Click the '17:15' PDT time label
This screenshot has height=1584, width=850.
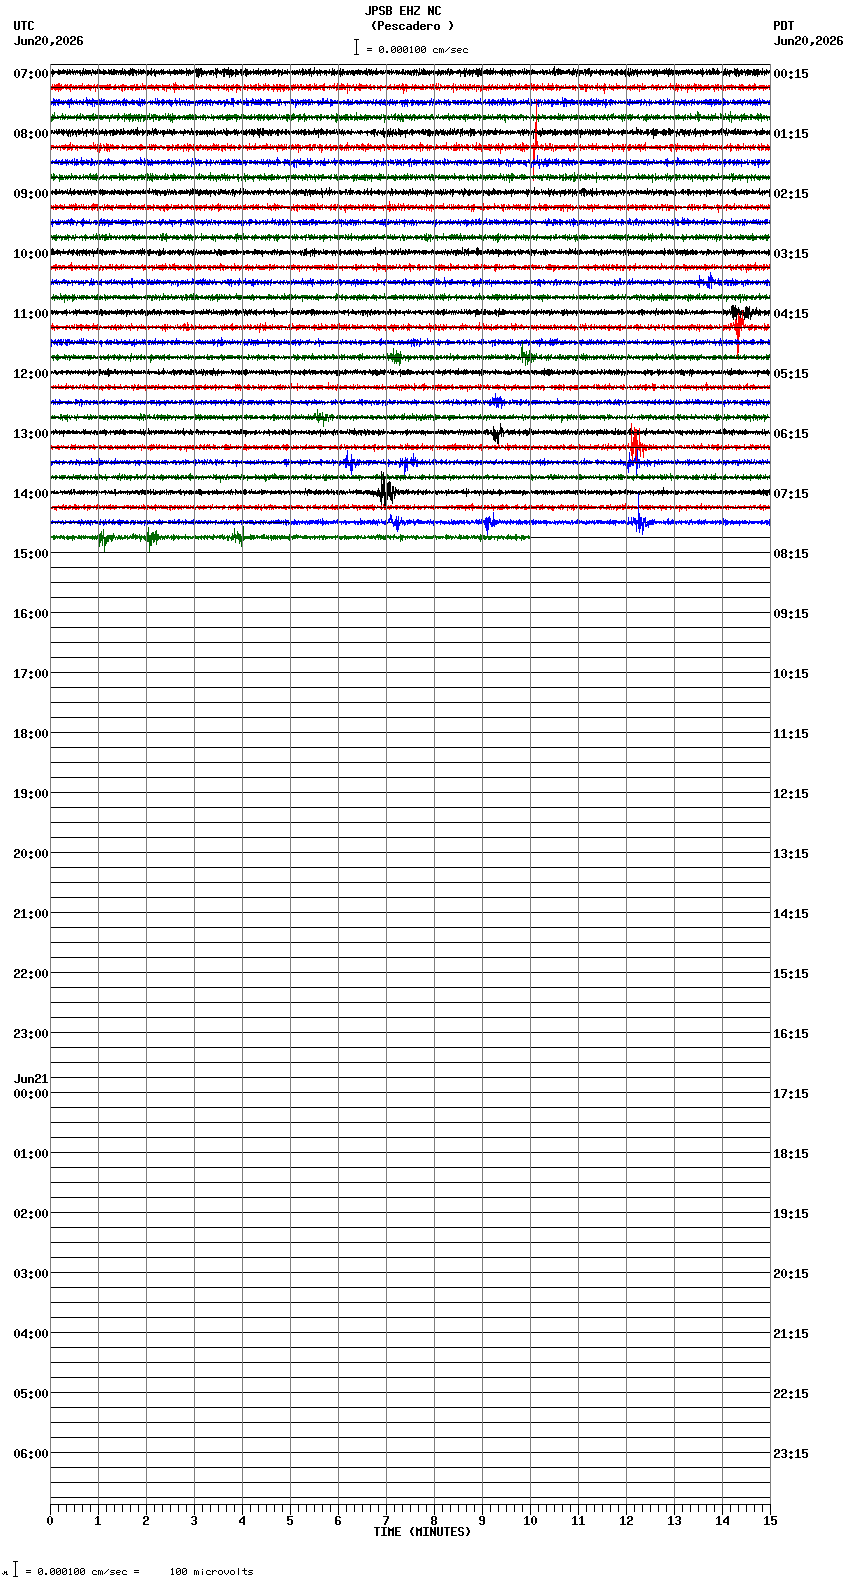tap(791, 1094)
